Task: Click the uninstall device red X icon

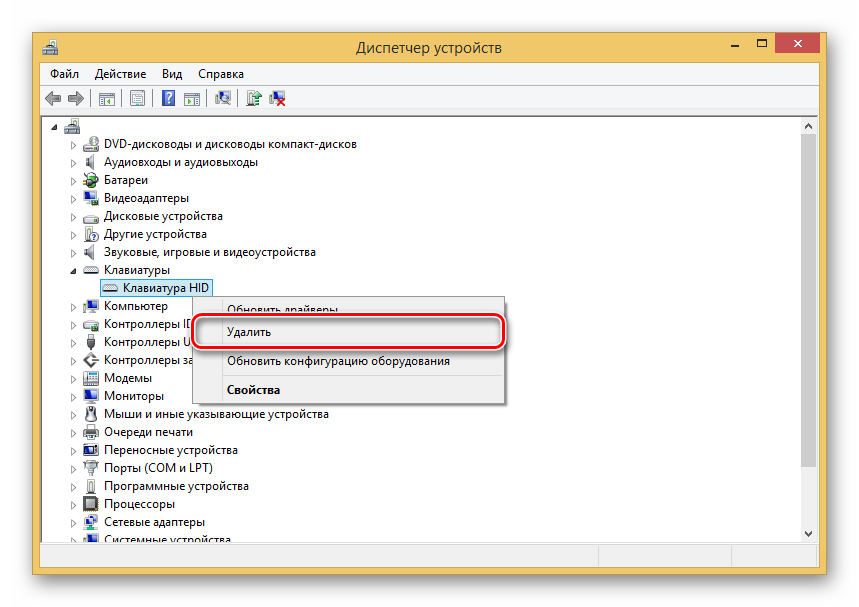Action: point(278,98)
